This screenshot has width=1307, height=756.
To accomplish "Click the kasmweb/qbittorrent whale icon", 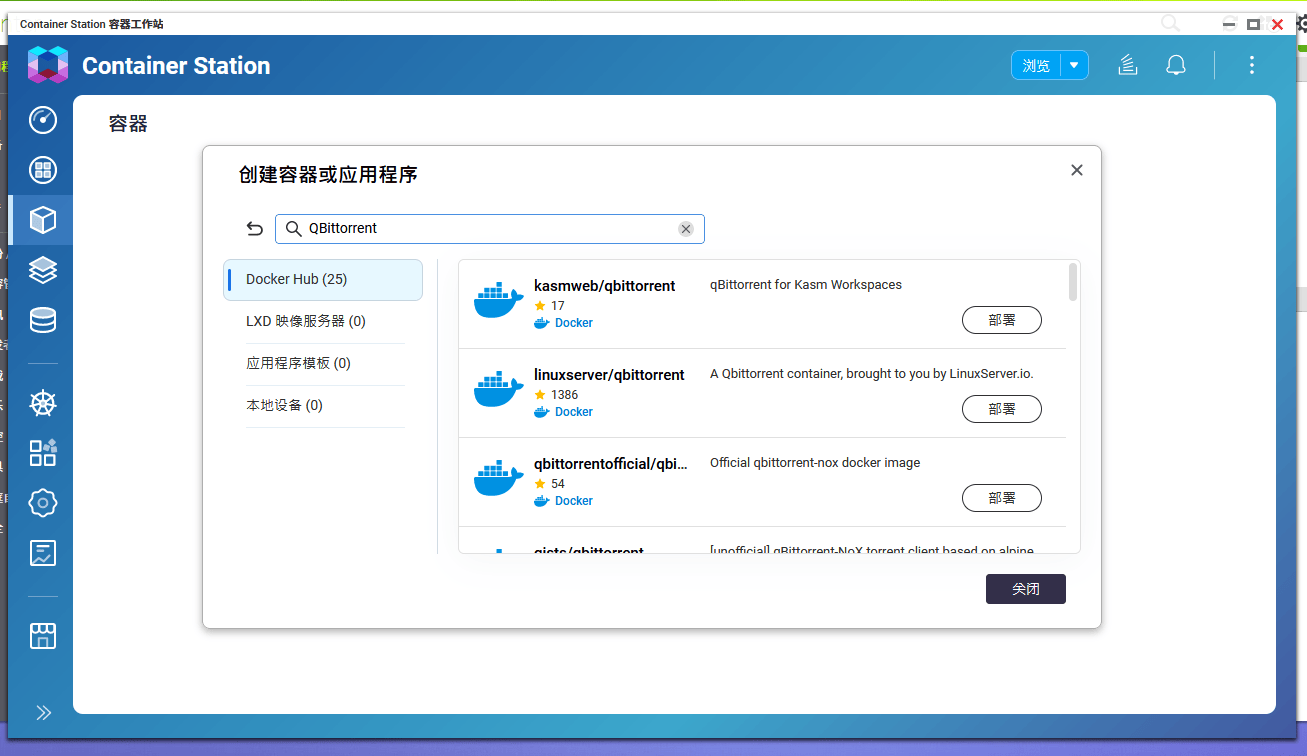I will (498, 301).
